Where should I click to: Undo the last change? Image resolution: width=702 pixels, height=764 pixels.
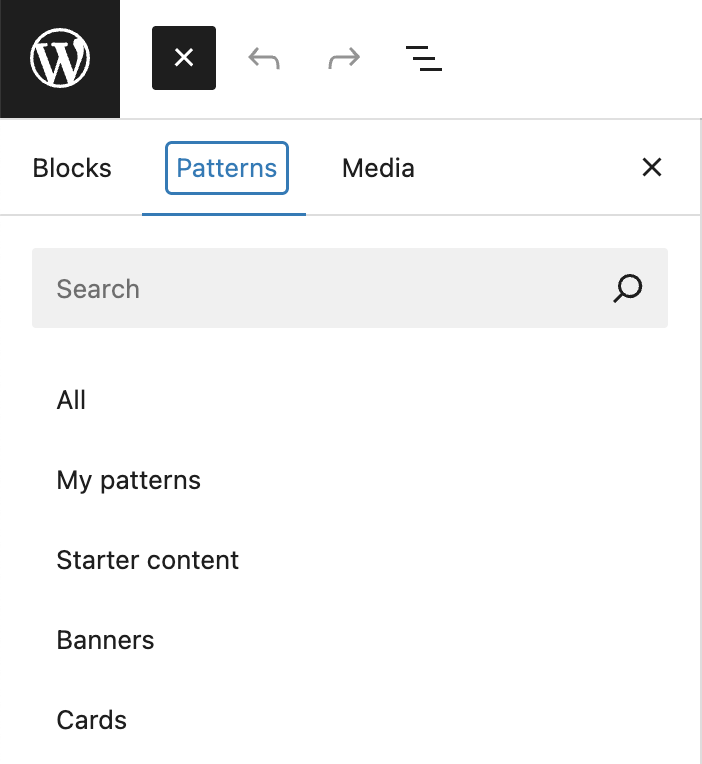coord(264,59)
